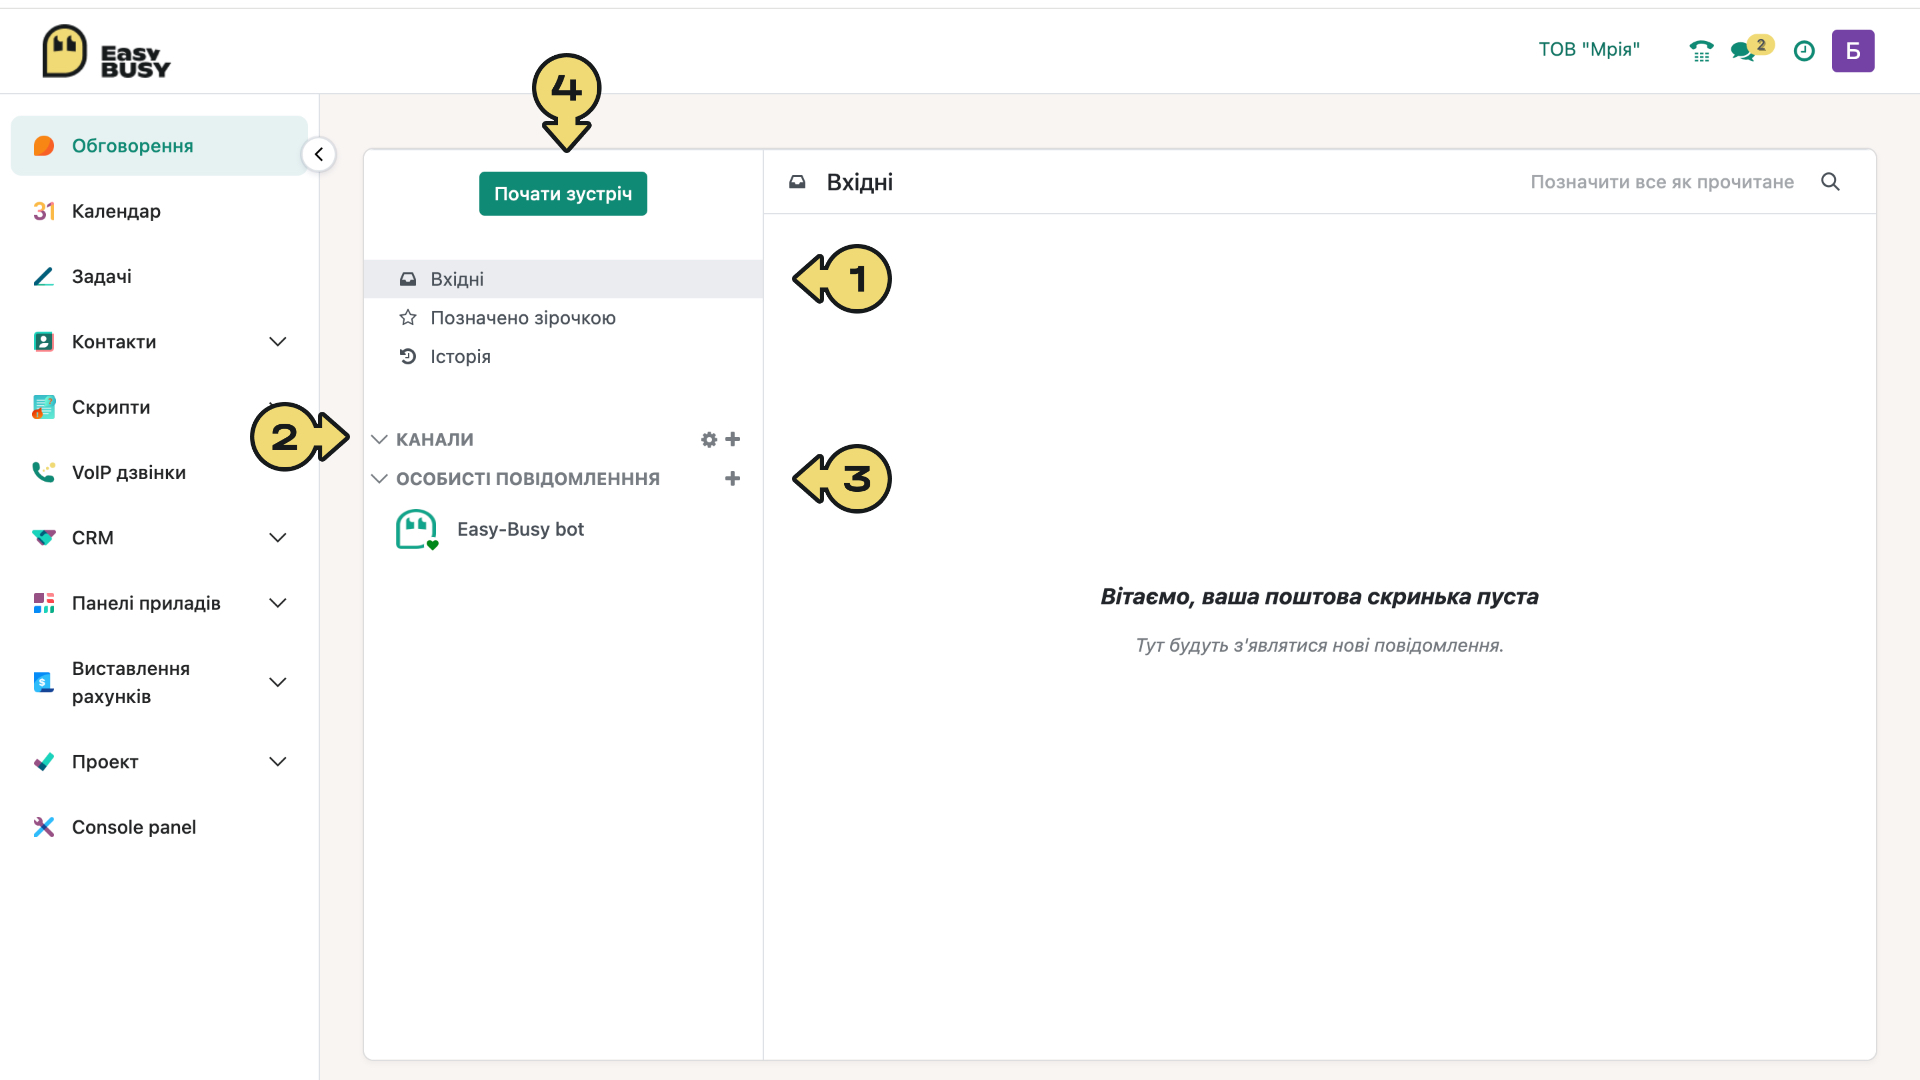1920x1080 pixels.
Task: Click the Панелі приладів dashboard icon
Action: point(44,603)
